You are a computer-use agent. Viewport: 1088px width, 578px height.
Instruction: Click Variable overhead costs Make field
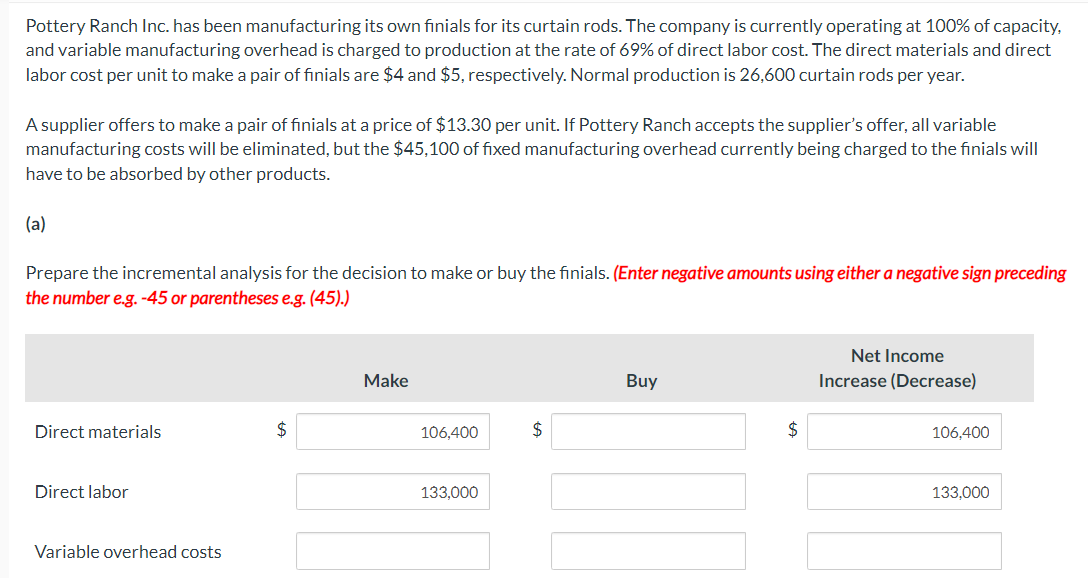pyautogui.click(x=392, y=551)
